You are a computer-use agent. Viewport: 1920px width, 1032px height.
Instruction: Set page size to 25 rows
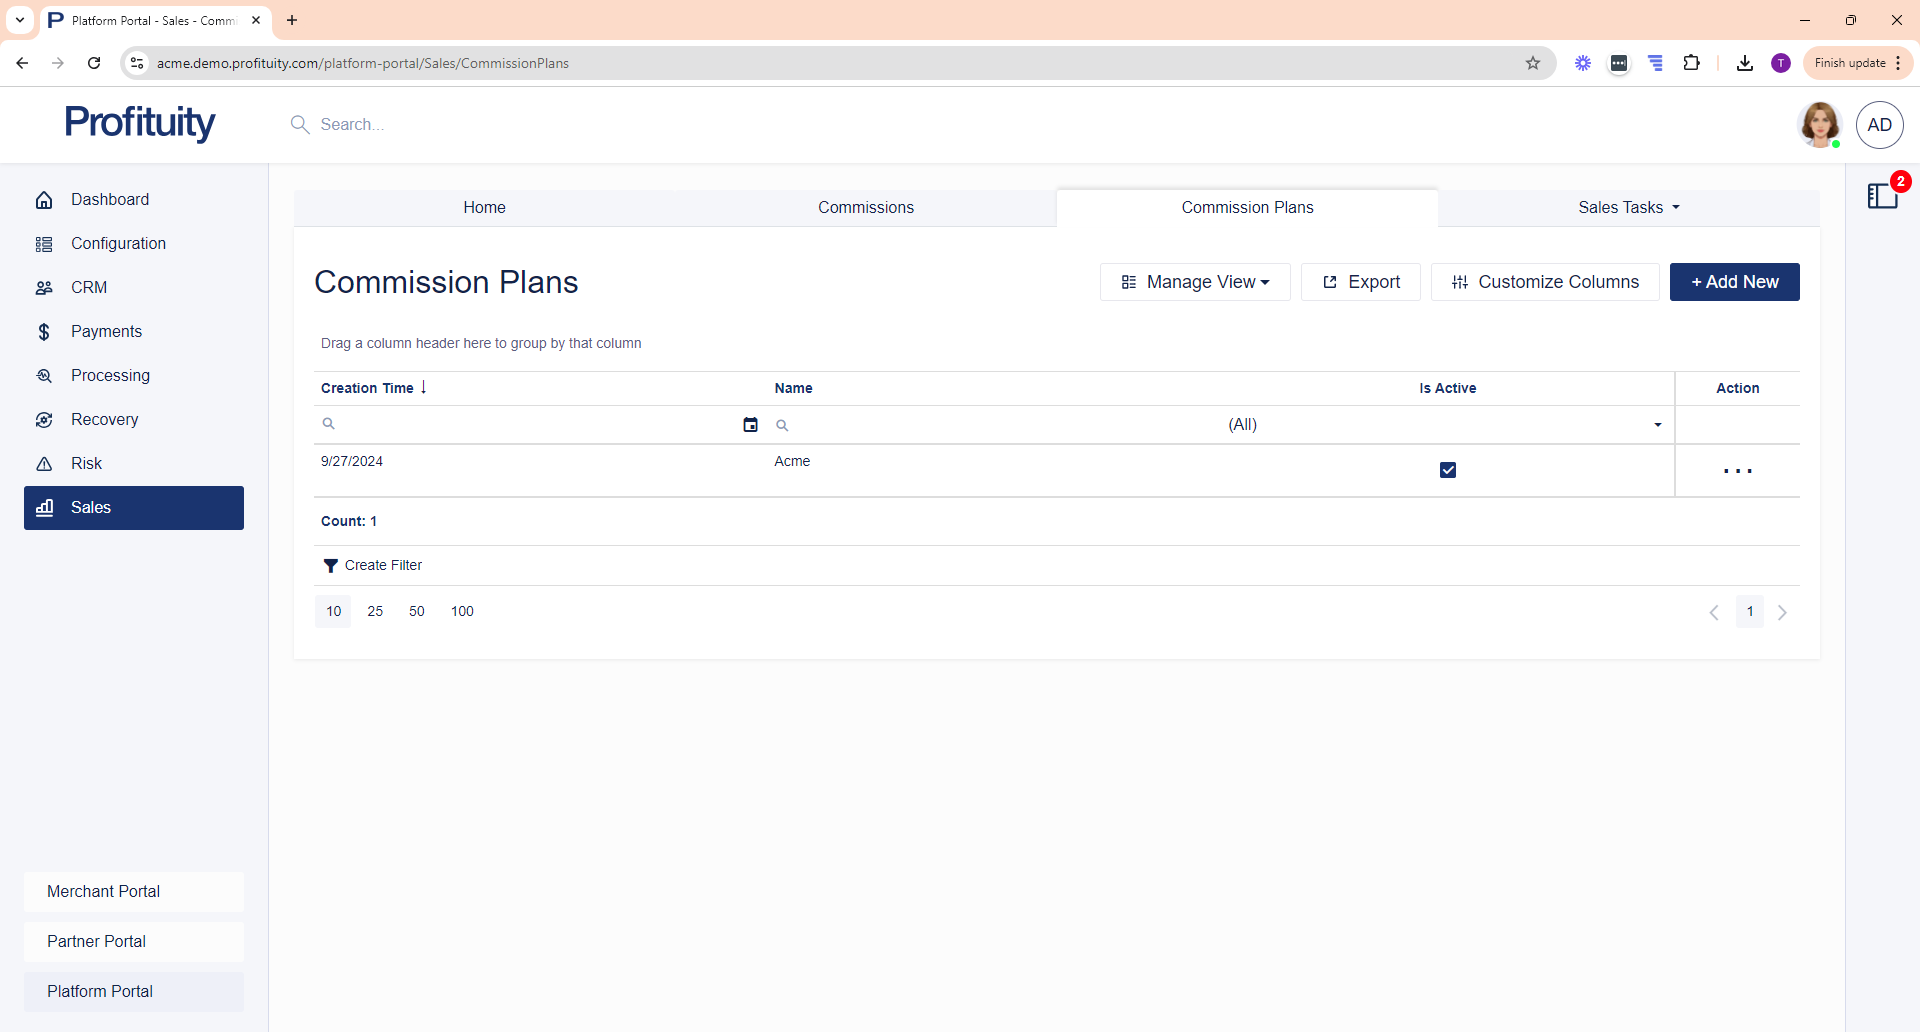tap(375, 612)
